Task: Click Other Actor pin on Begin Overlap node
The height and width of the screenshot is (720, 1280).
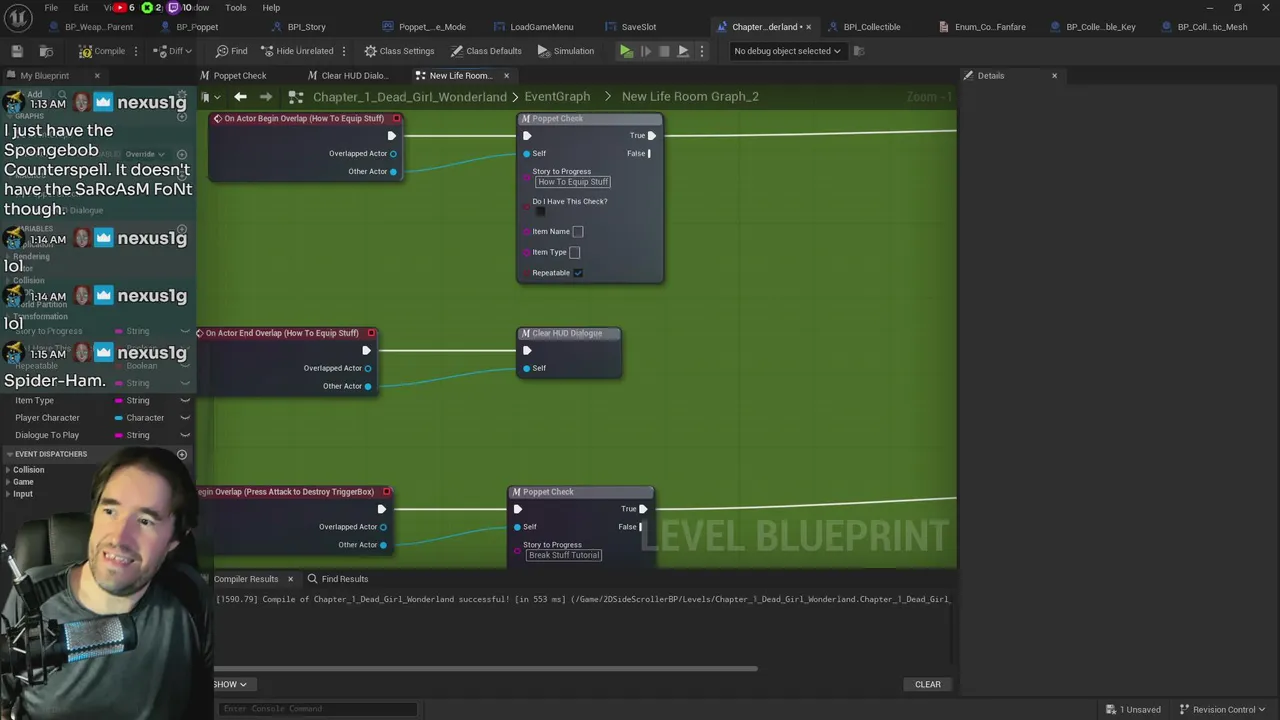Action: 393,172
